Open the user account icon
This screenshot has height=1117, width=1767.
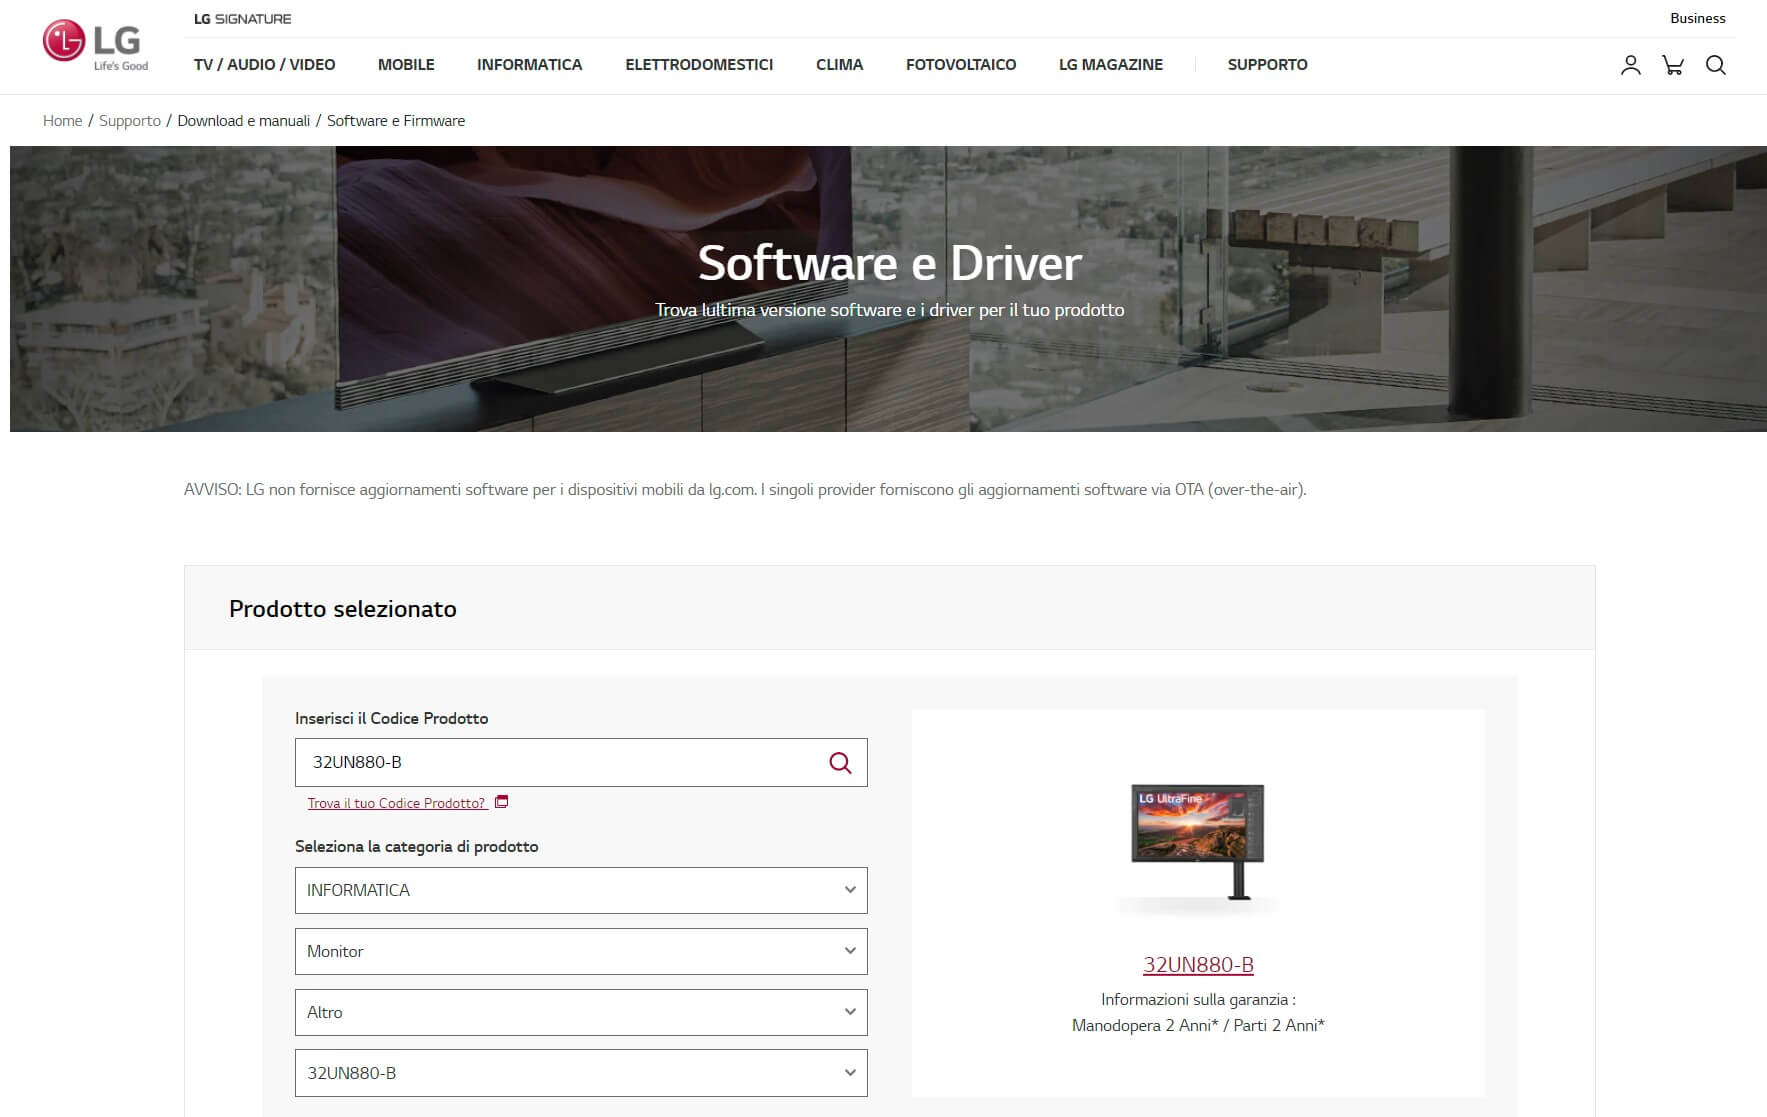click(1630, 65)
